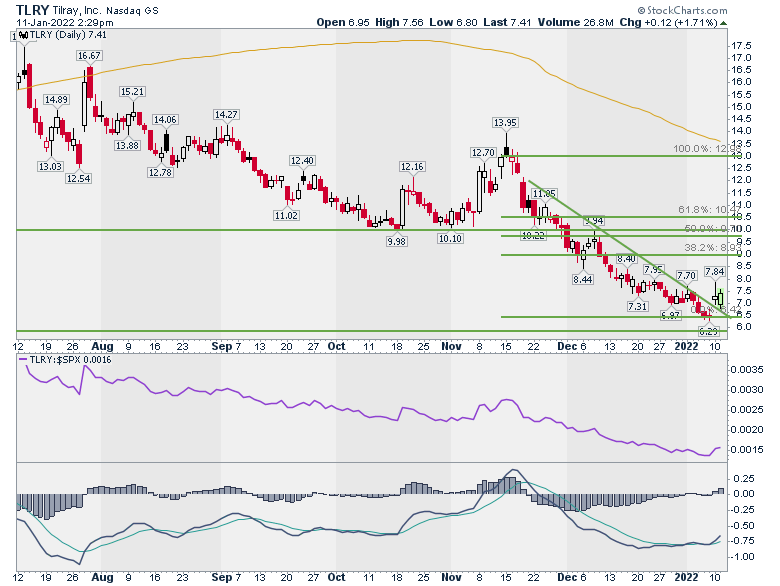This screenshot has width=780, height=586.
Task: Click the -1.00 MACD axis tick
Action: [742, 557]
